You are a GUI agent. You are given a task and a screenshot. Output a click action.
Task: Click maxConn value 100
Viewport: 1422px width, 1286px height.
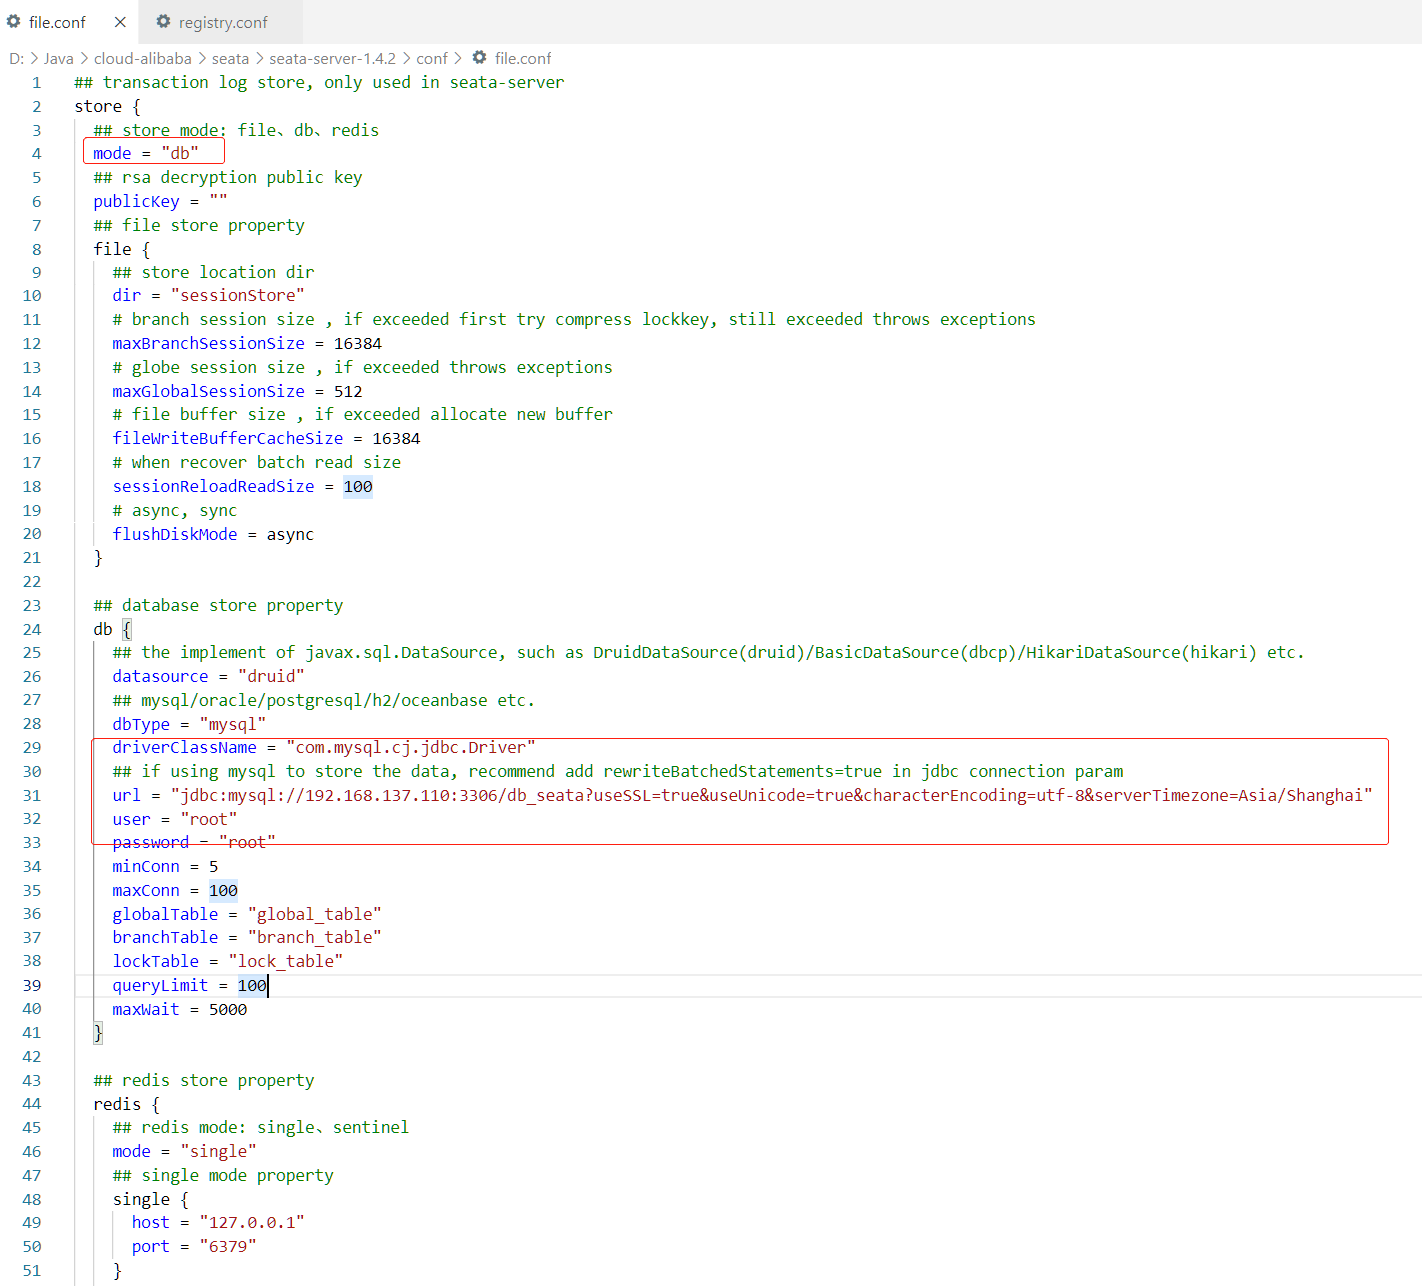pyautogui.click(x=223, y=890)
